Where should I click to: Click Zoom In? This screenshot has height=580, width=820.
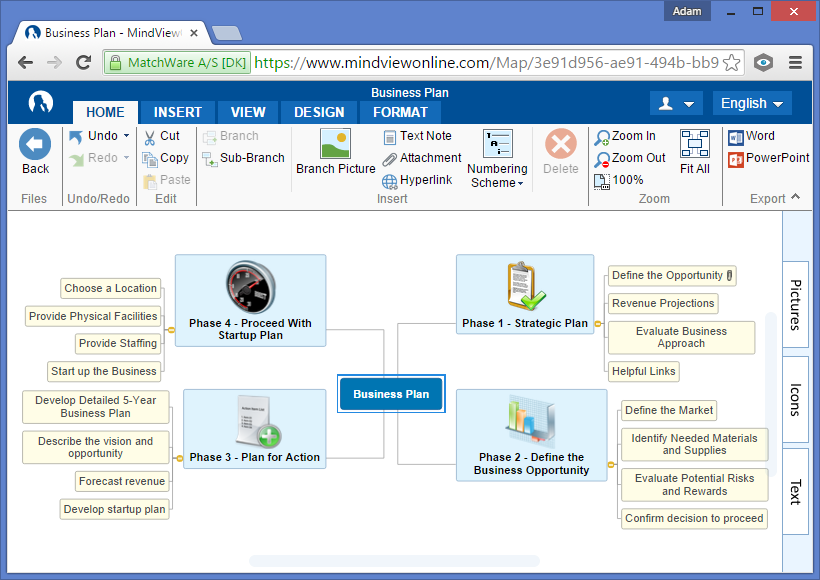click(x=624, y=137)
